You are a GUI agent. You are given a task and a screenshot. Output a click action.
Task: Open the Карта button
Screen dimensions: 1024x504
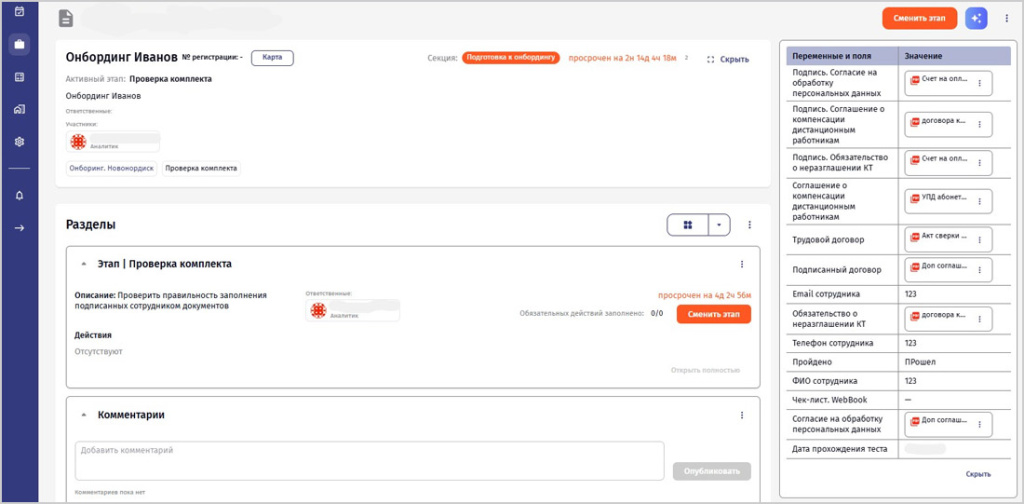click(x=272, y=57)
